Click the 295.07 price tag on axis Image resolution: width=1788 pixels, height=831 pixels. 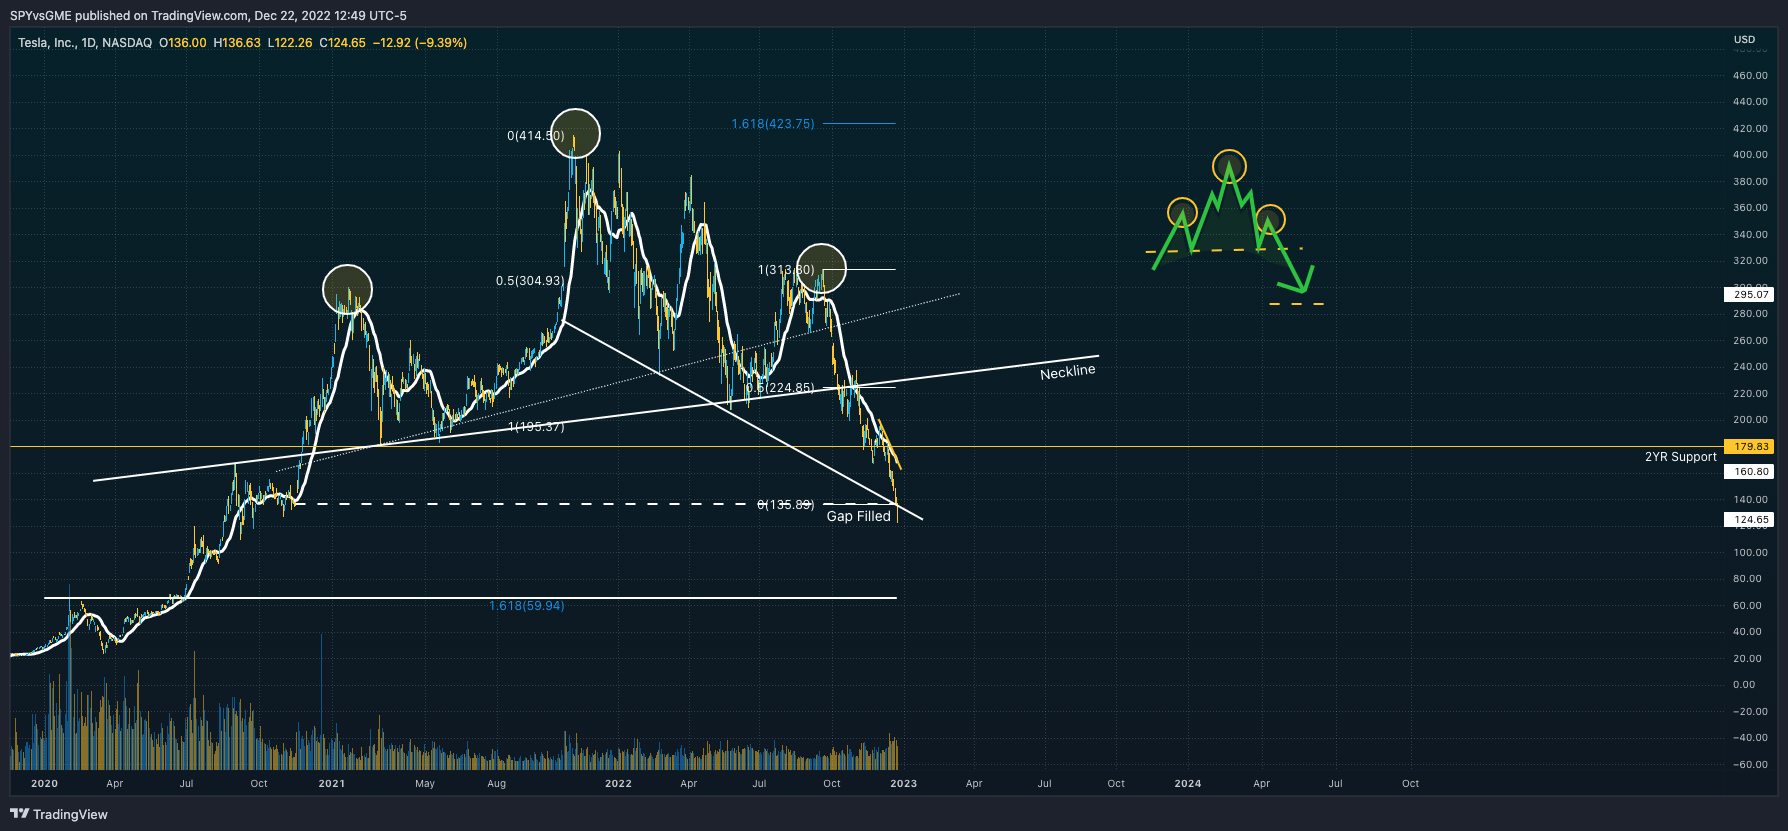tap(1751, 295)
